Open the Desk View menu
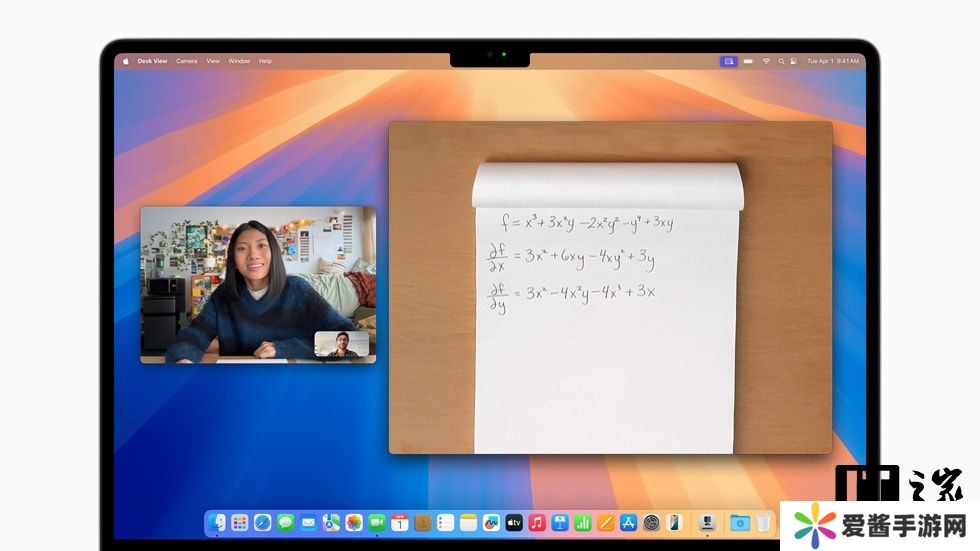Image resolution: width=980 pixels, height=551 pixels. point(152,61)
